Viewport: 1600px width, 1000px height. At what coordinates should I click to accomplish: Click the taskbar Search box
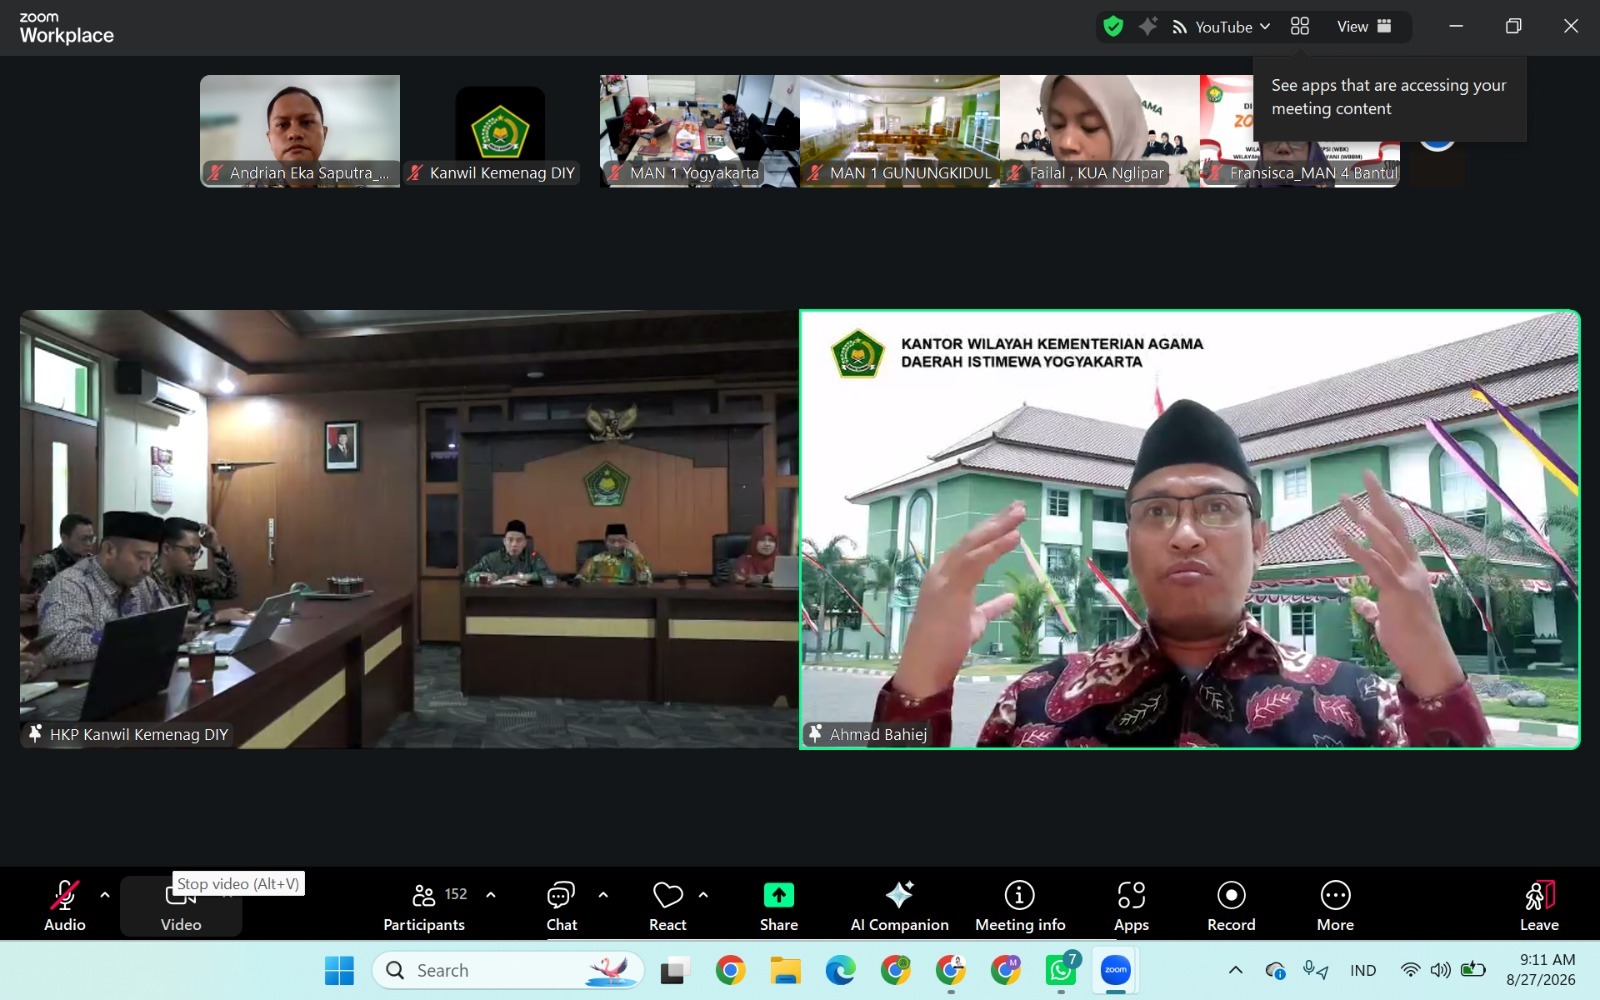(x=509, y=970)
